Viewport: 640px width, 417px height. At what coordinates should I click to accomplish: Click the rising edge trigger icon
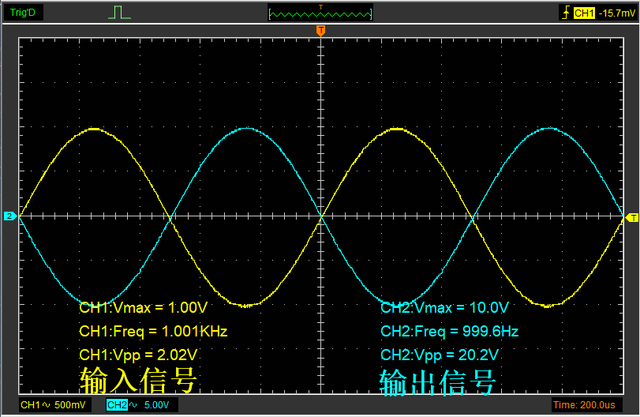point(568,12)
